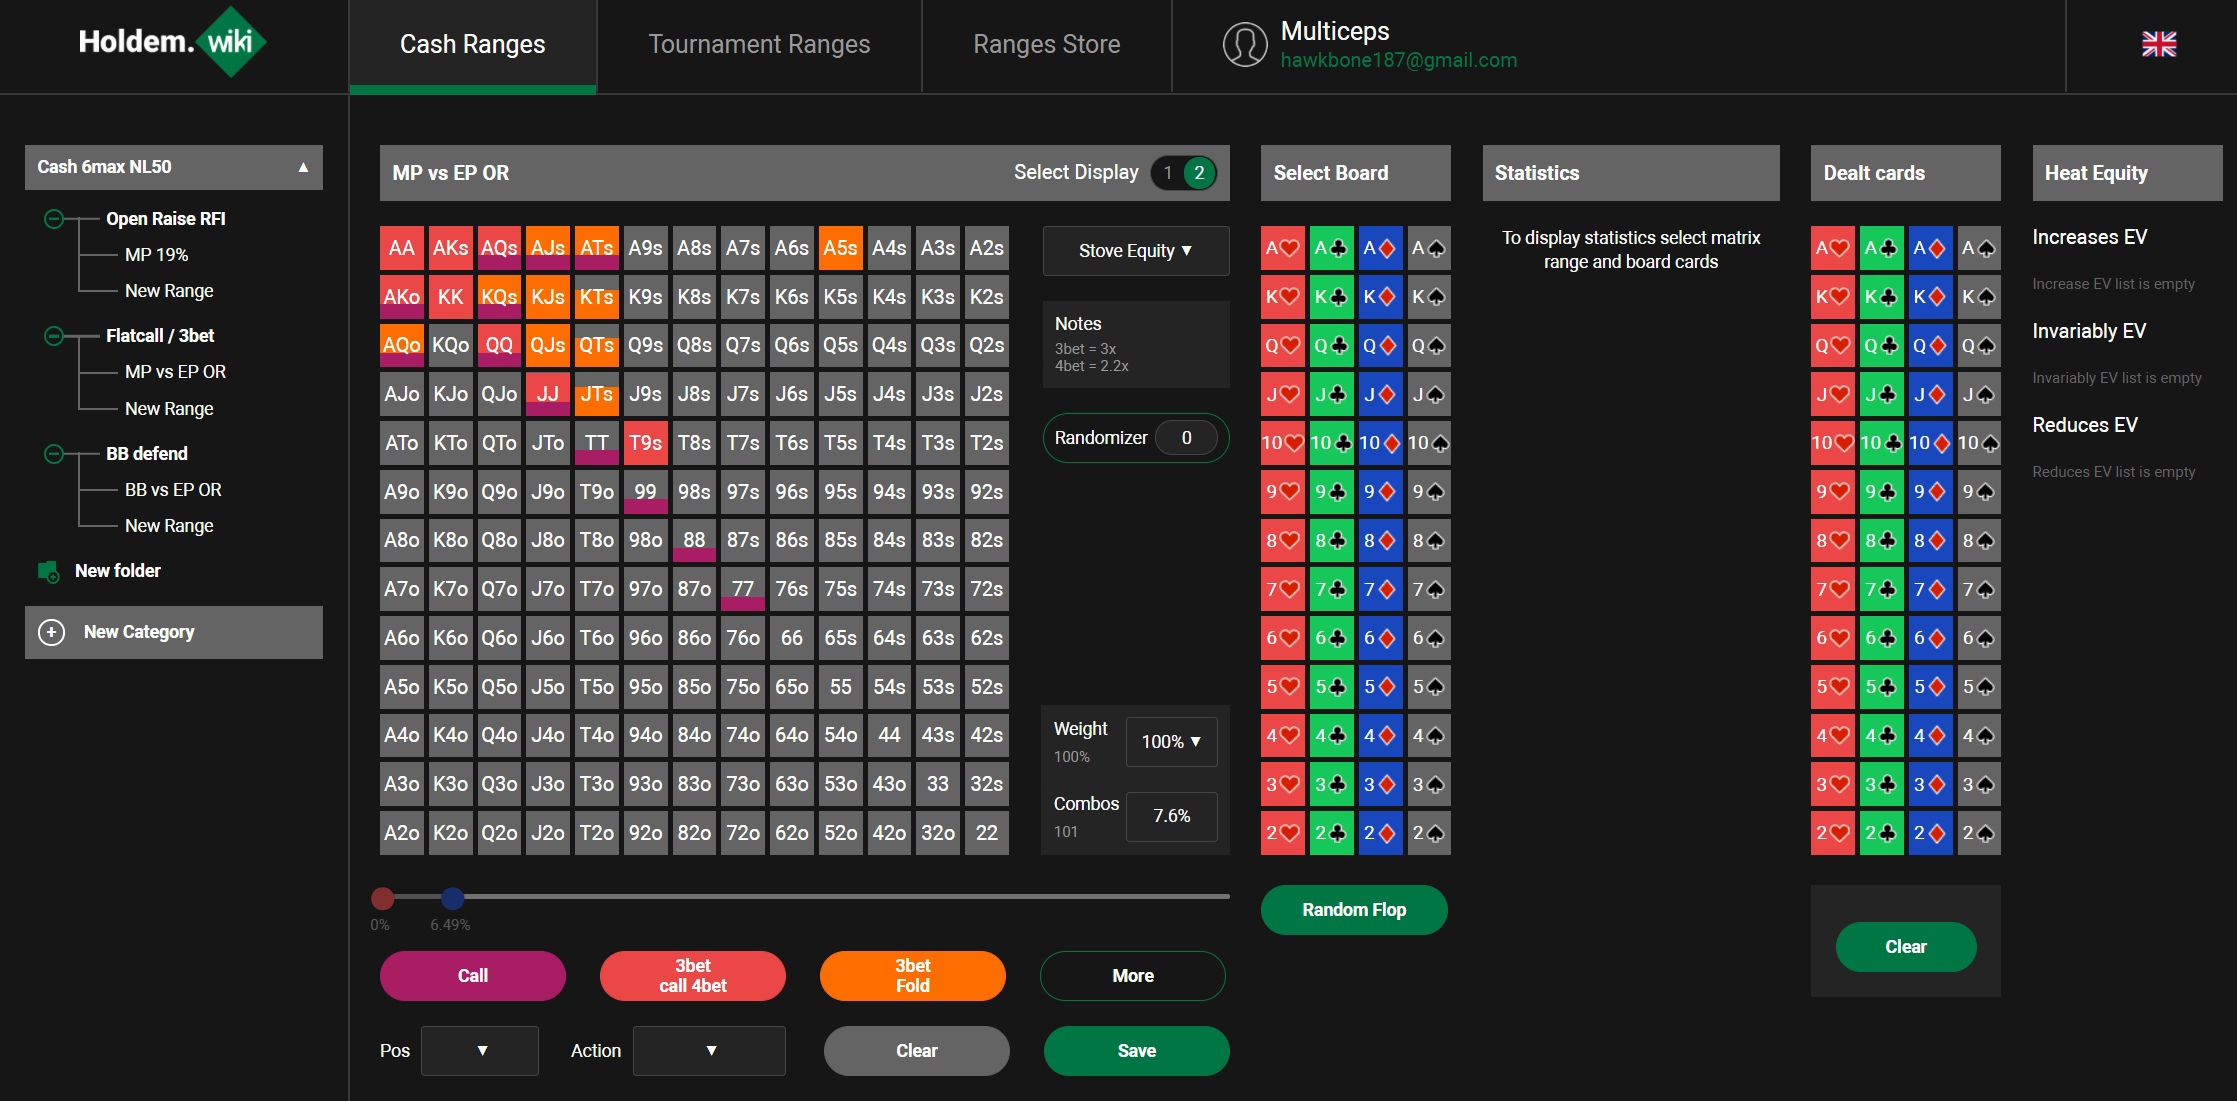Switch to Cash Ranges tab
This screenshot has height=1101, width=2237.
[x=473, y=45]
